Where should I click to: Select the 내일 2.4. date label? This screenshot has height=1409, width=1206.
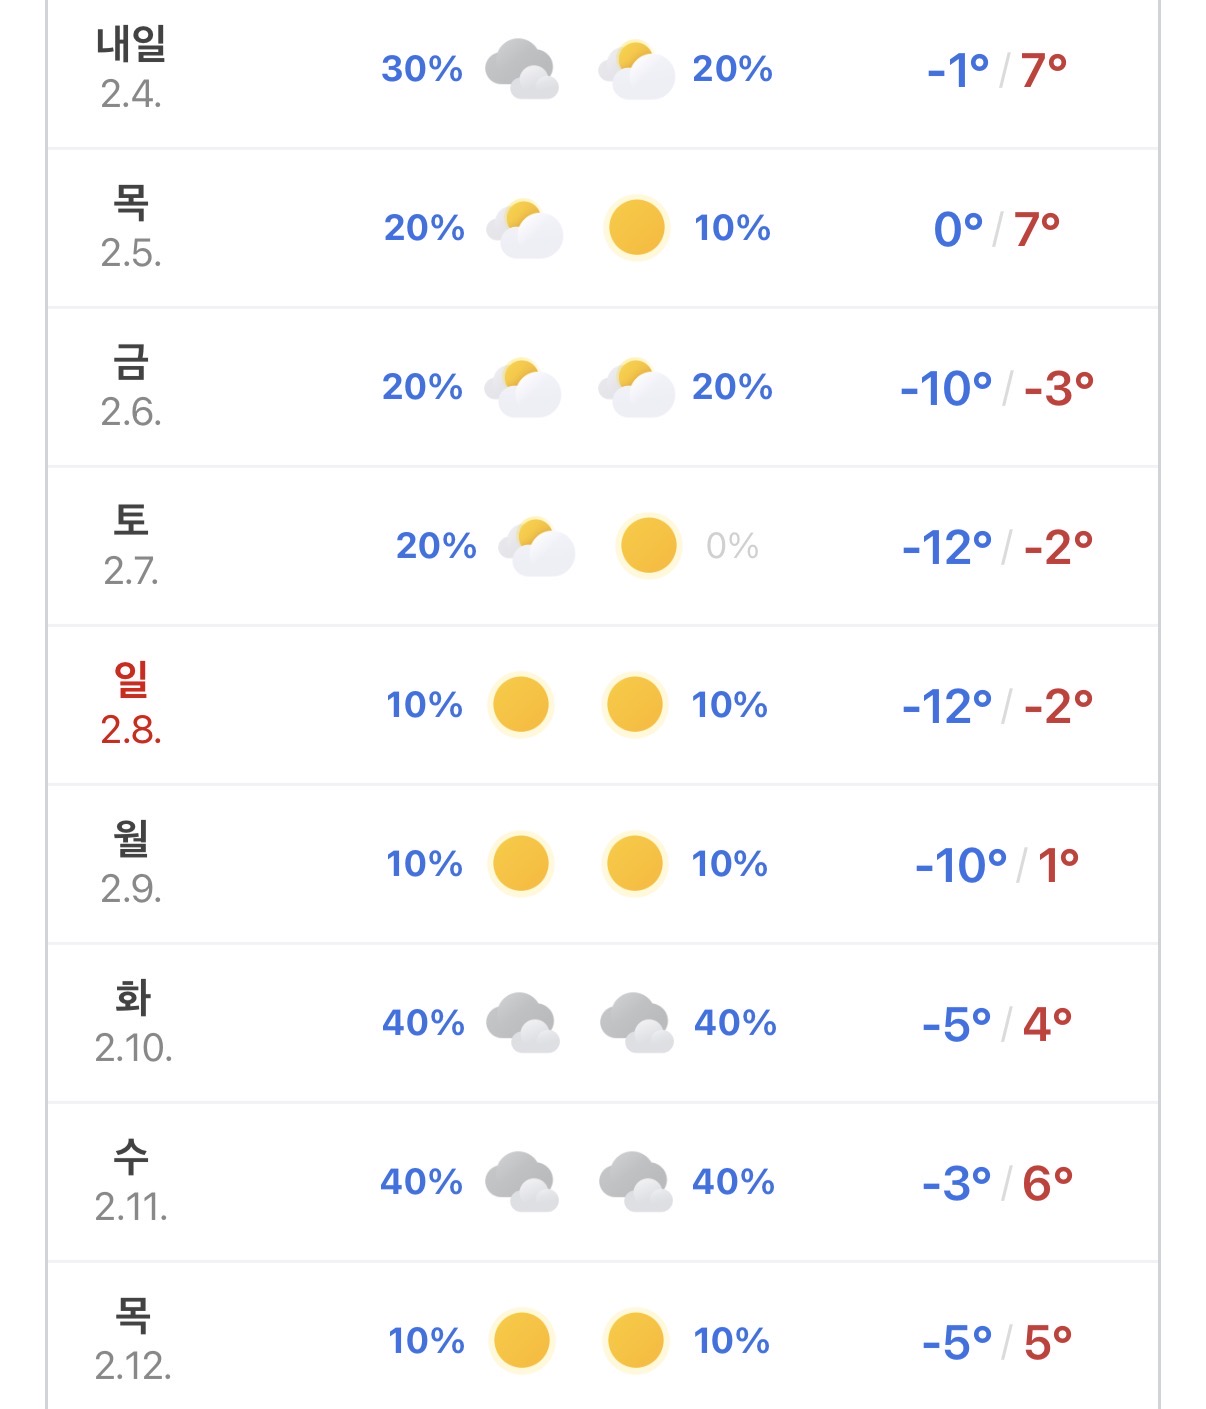click(x=131, y=68)
